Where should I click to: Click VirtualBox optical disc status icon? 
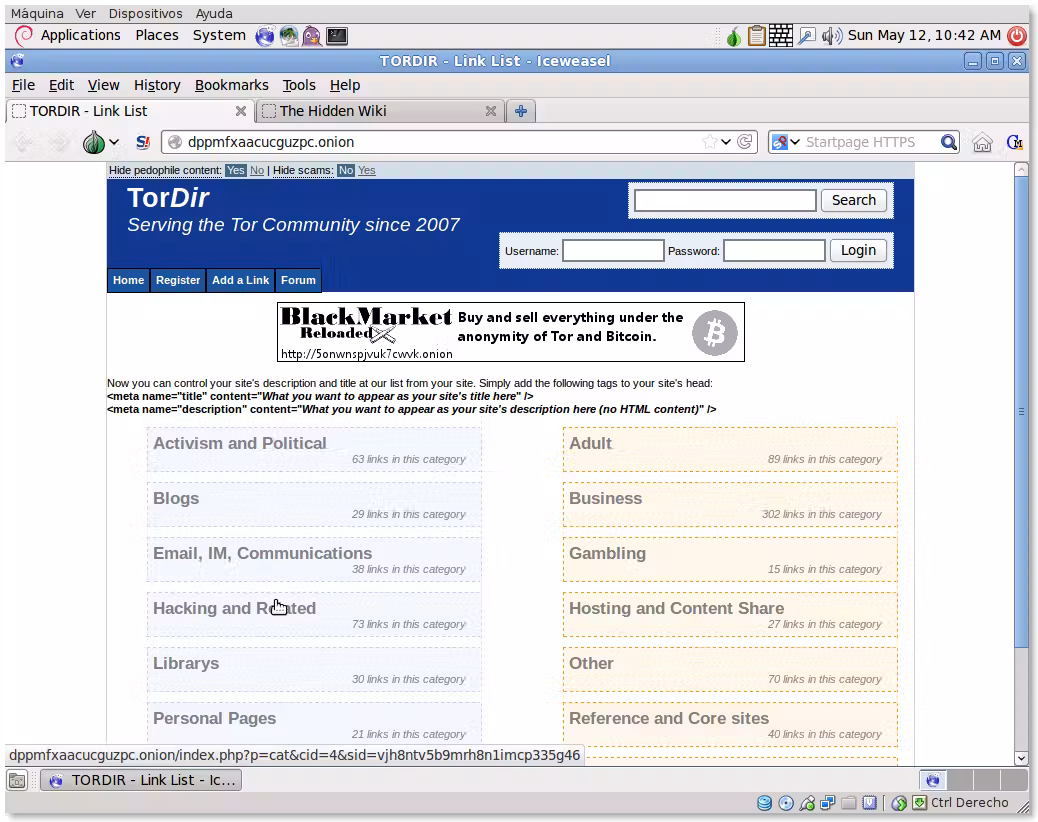pyautogui.click(x=786, y=803)
